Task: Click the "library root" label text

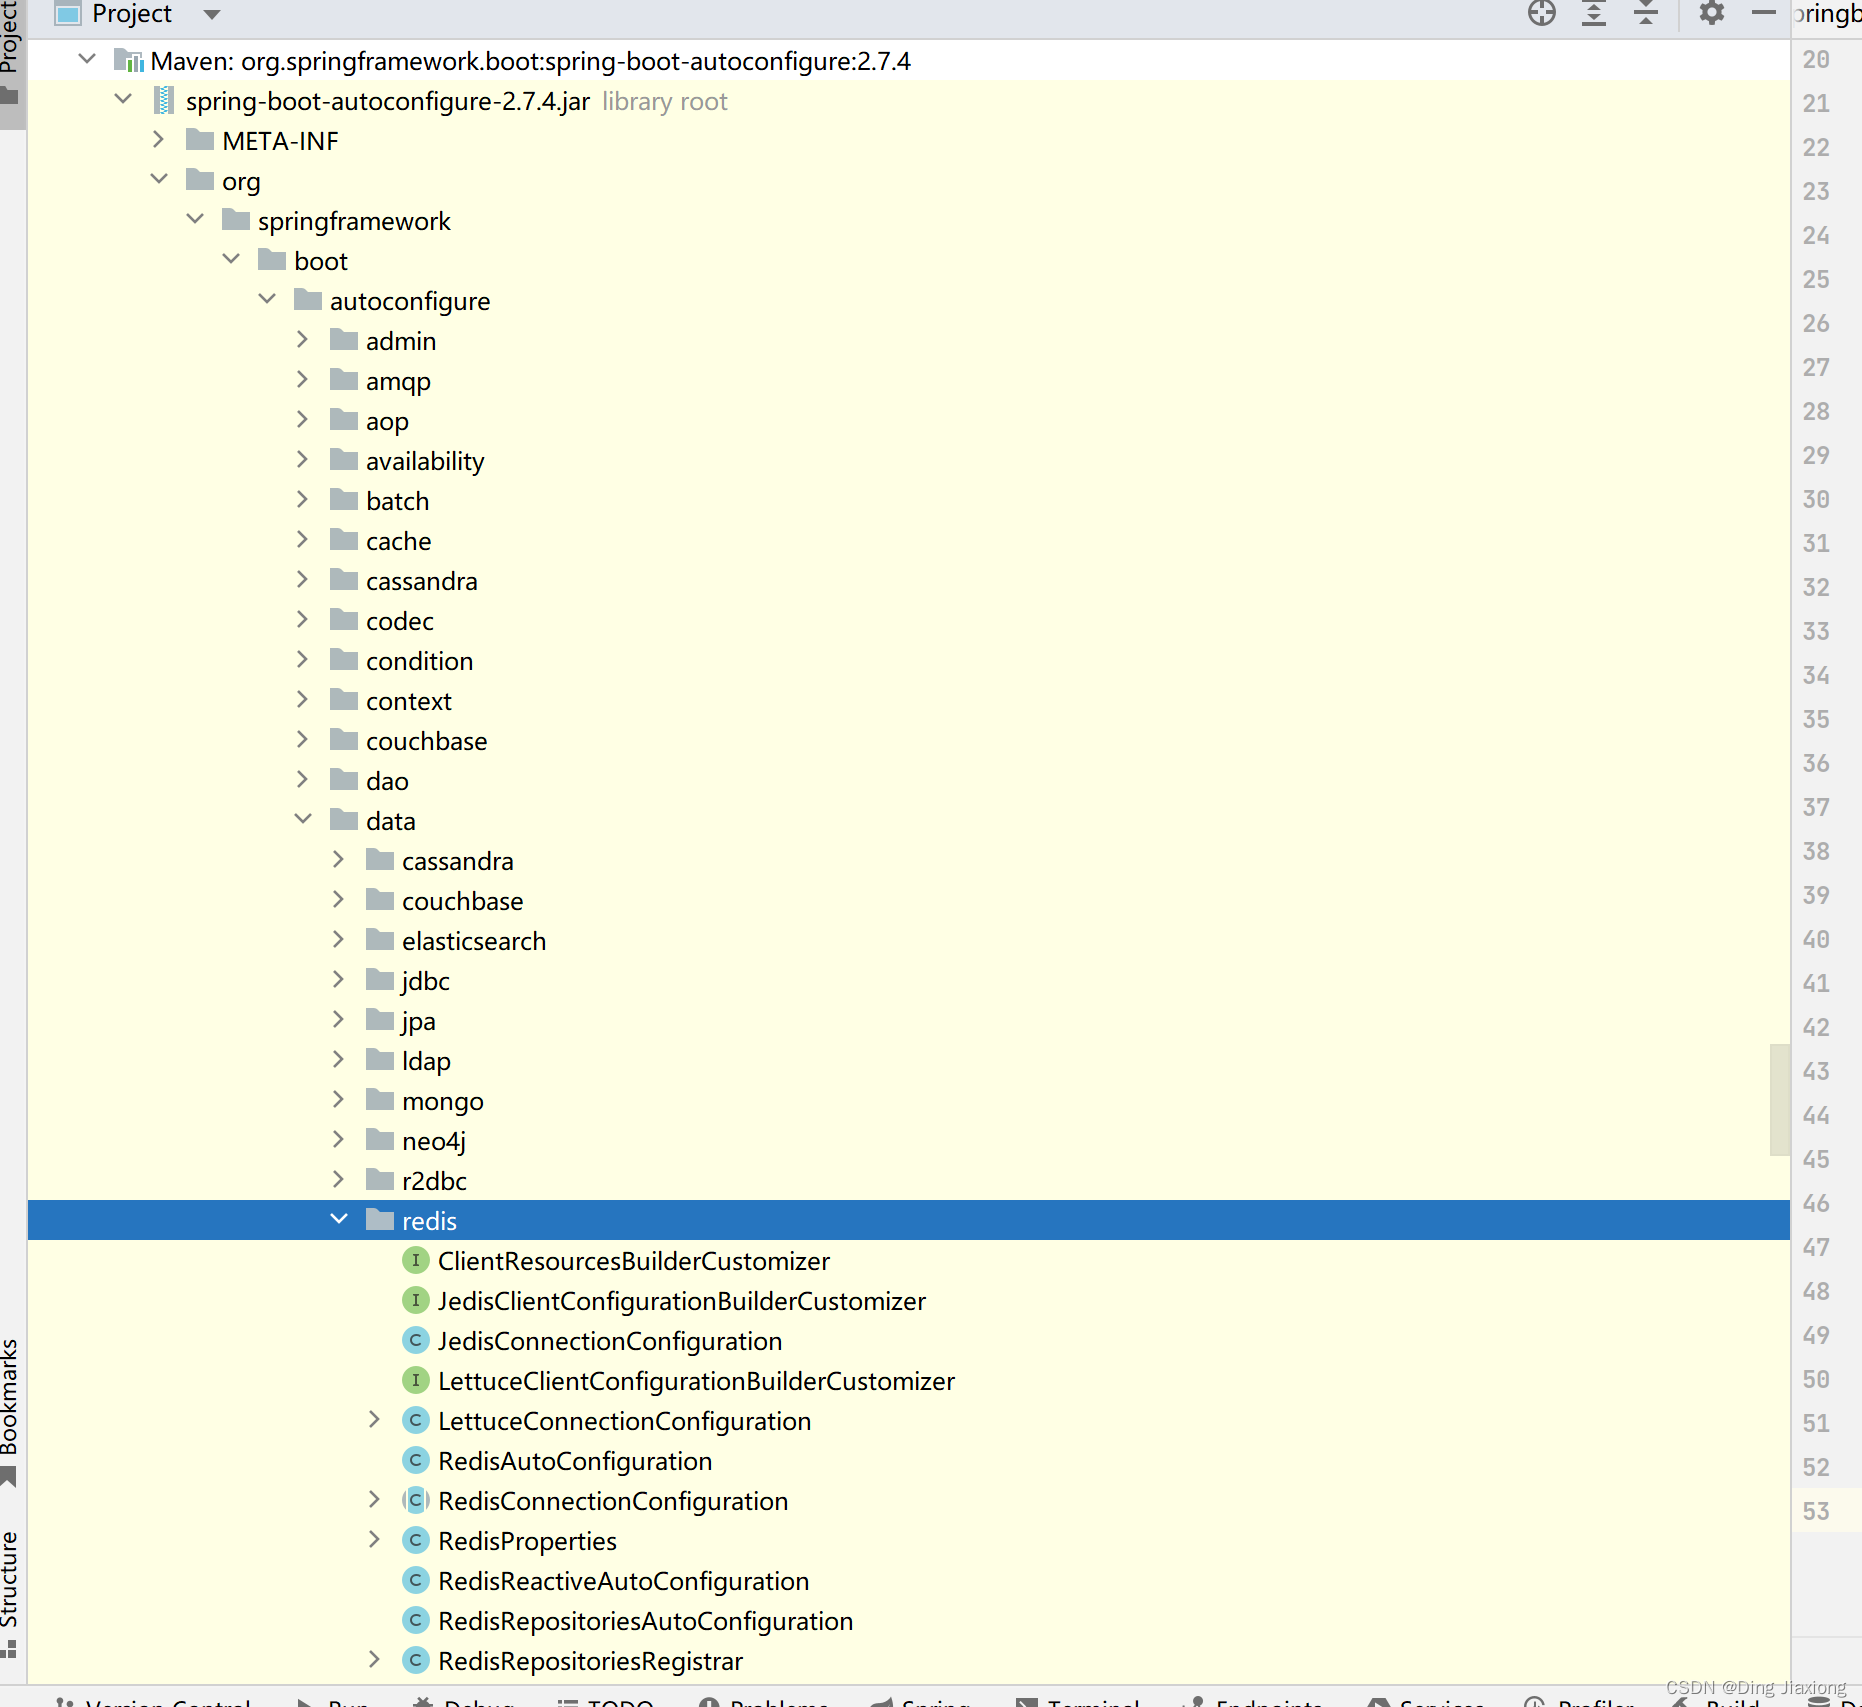Action: tap(665, 101)
